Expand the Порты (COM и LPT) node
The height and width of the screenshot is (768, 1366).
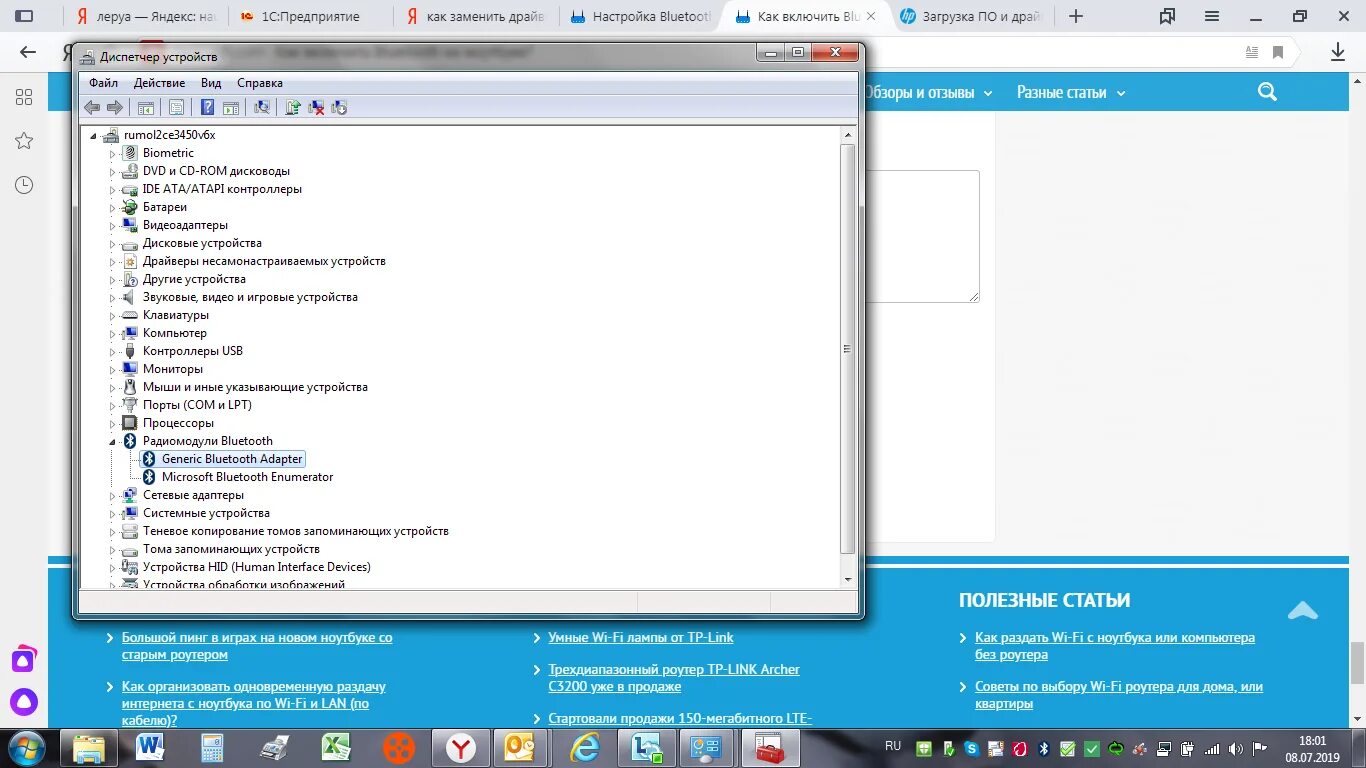coord(112,405)
